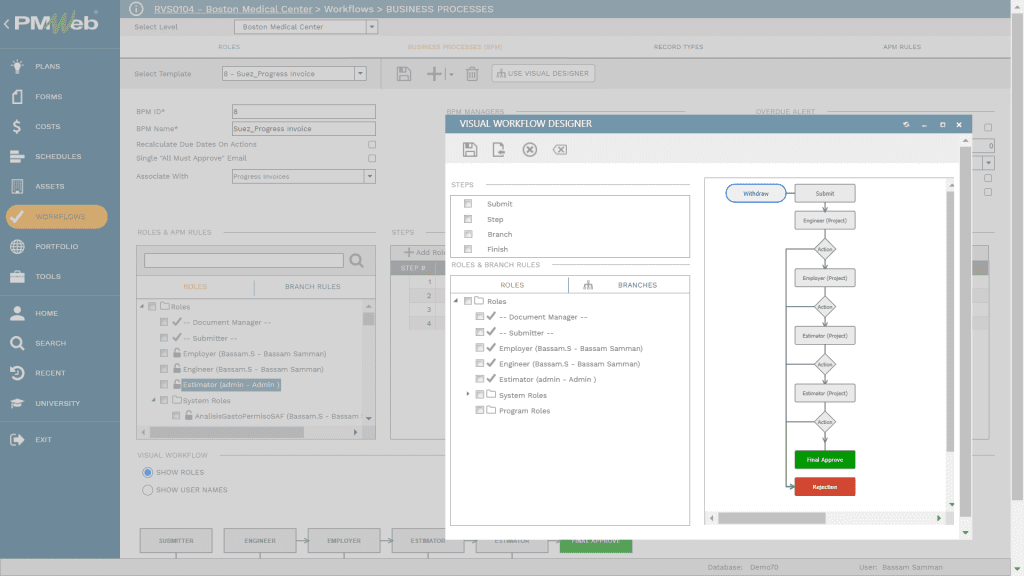Click the Rejection red node
Image resolution: width=1024 pixels, height=576 pixels.
point(825,487)
